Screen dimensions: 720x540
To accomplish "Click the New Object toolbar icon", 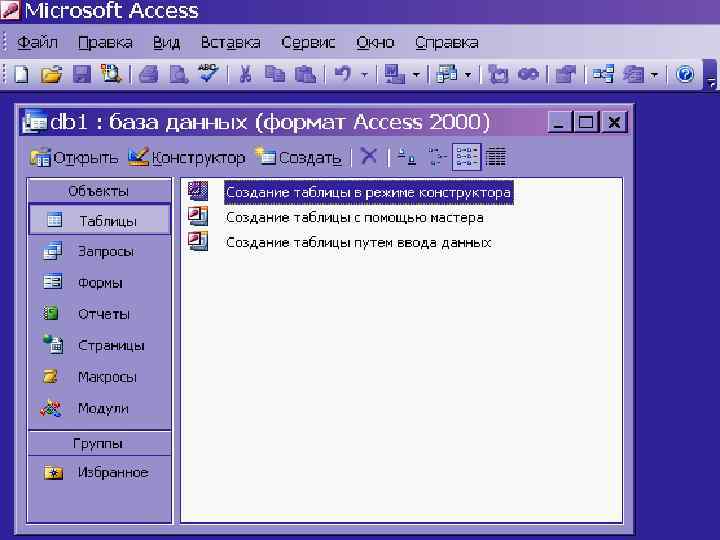I will pyautogui.click(x=633, y=74).
